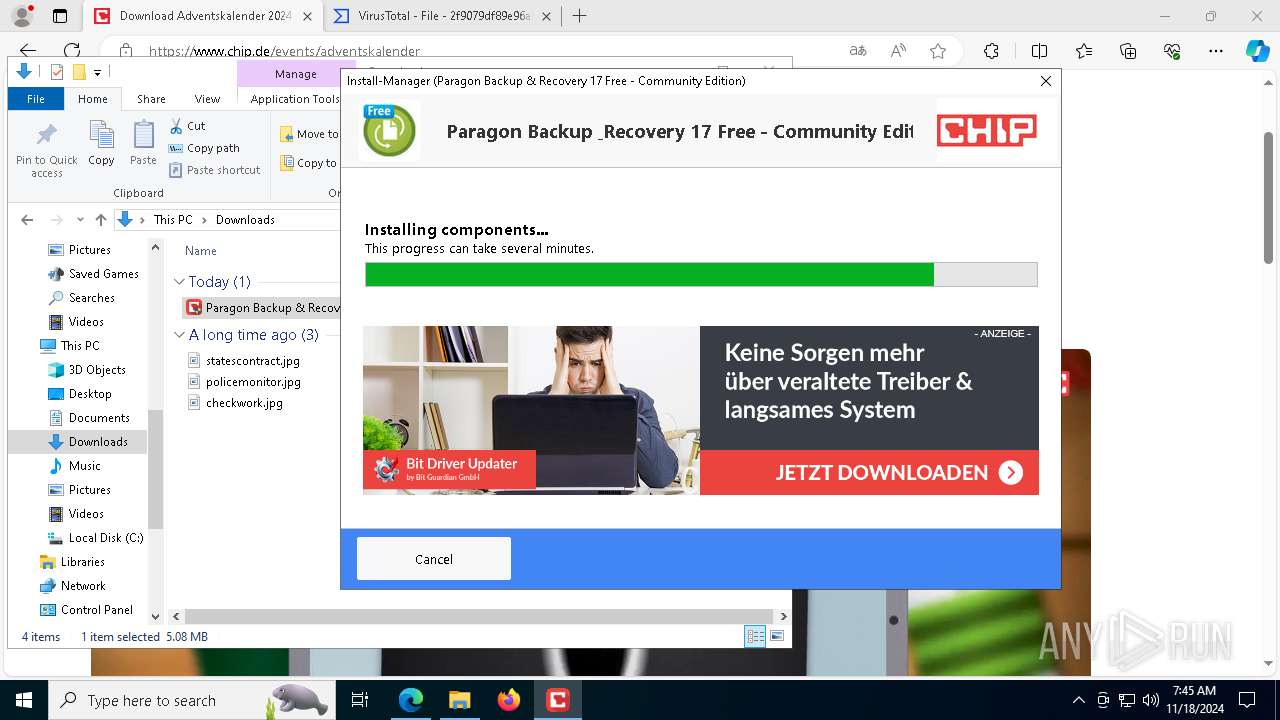
Task: Select Paragon Backup & Recovery file in Downloads
Action: coord(263,308)
